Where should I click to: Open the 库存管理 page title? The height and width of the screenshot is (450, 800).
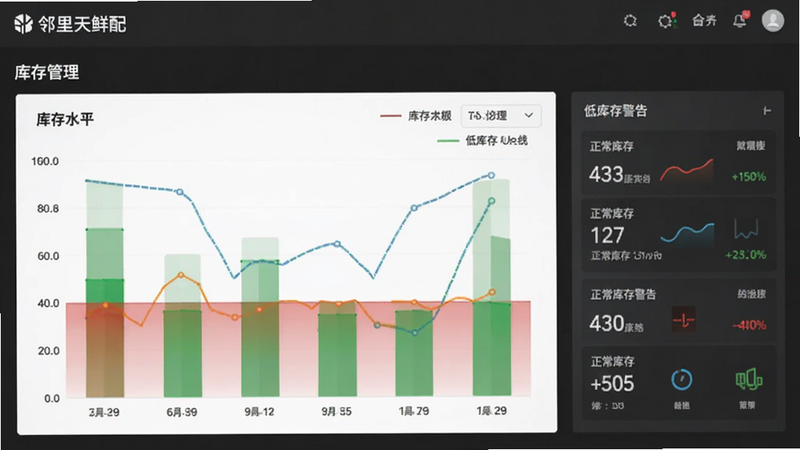[46, 72]
